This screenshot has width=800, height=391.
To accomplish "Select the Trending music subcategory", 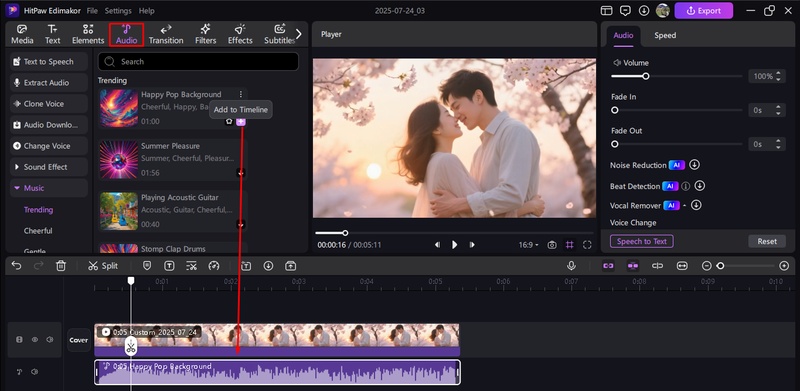I will click(x=38, y=210).
